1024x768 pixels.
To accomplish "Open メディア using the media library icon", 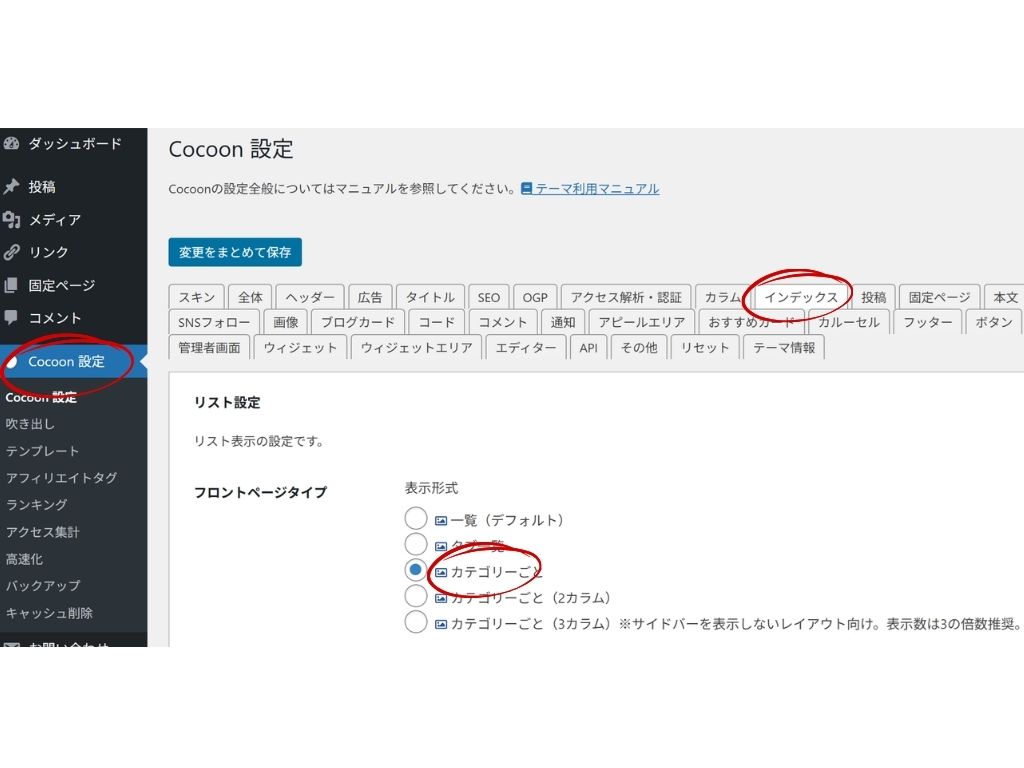I will (x=12, y=220).
